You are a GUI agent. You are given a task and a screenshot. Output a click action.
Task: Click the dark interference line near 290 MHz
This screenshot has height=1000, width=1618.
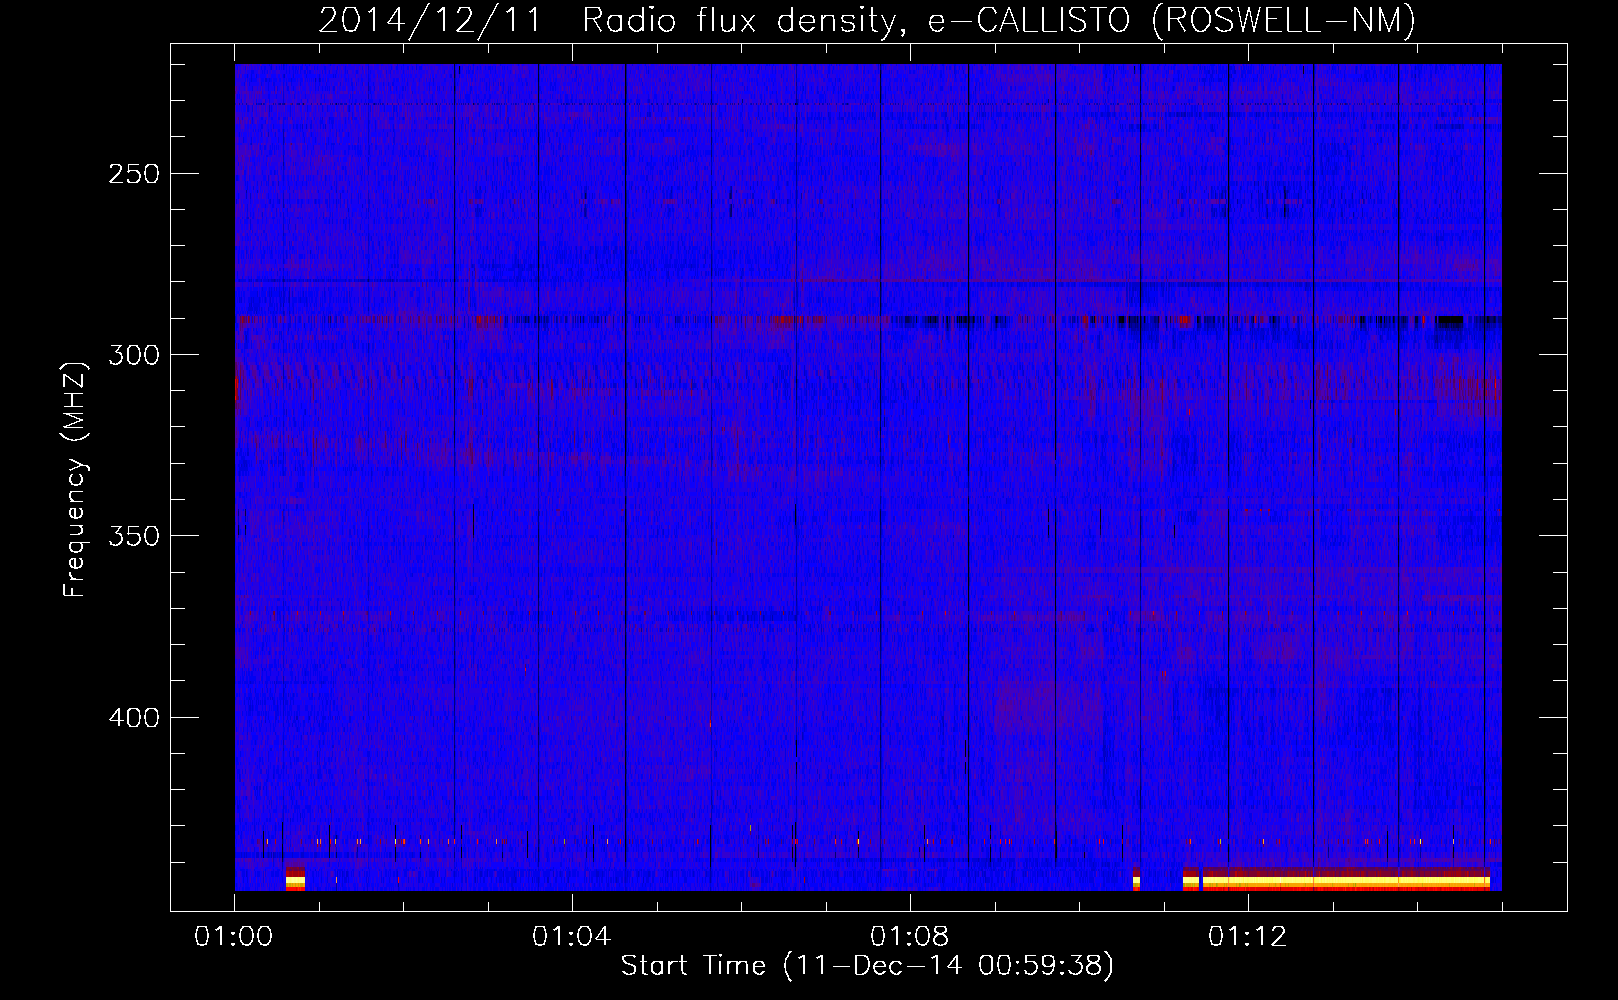click(868, 321)
